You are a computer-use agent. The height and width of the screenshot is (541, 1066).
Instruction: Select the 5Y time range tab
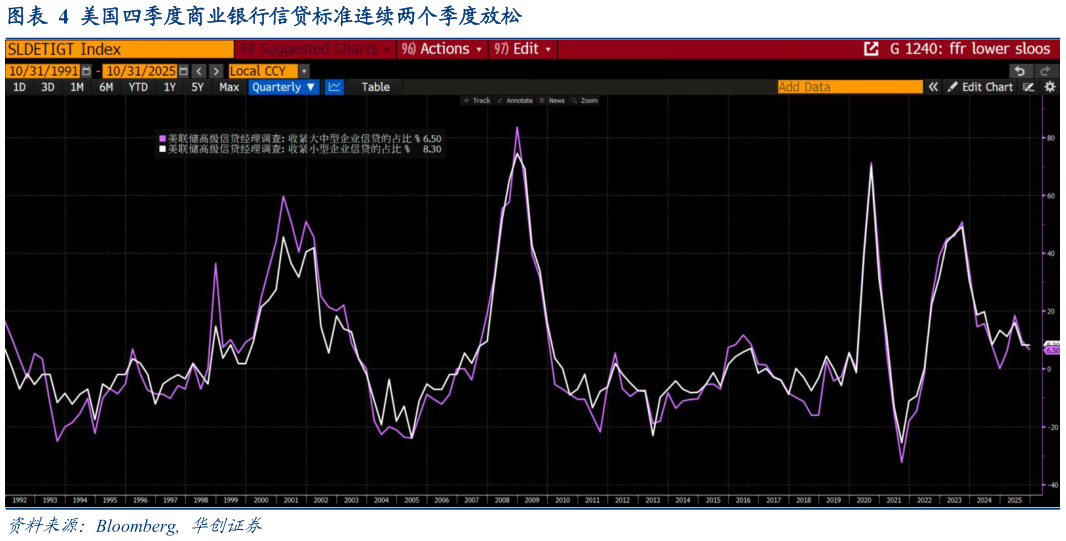pyautogui.click(x=197, y=87)
